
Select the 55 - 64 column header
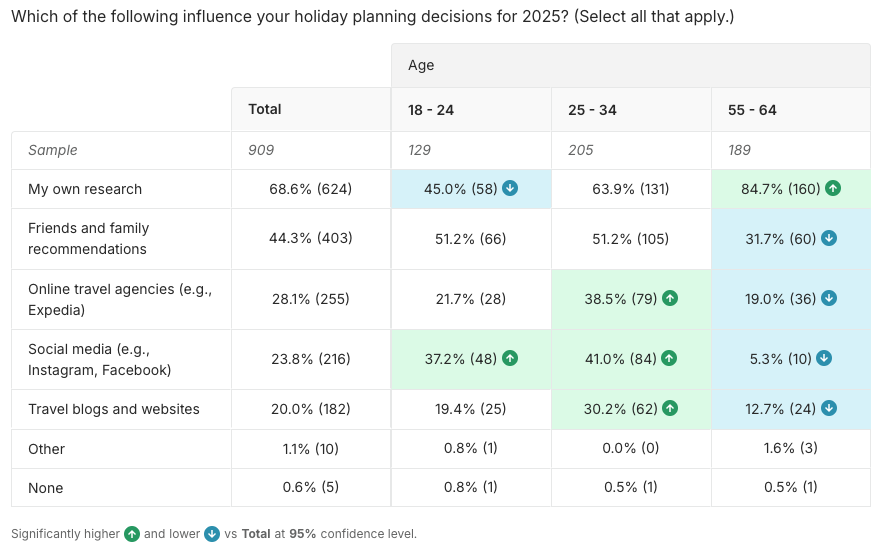(752, 110)
